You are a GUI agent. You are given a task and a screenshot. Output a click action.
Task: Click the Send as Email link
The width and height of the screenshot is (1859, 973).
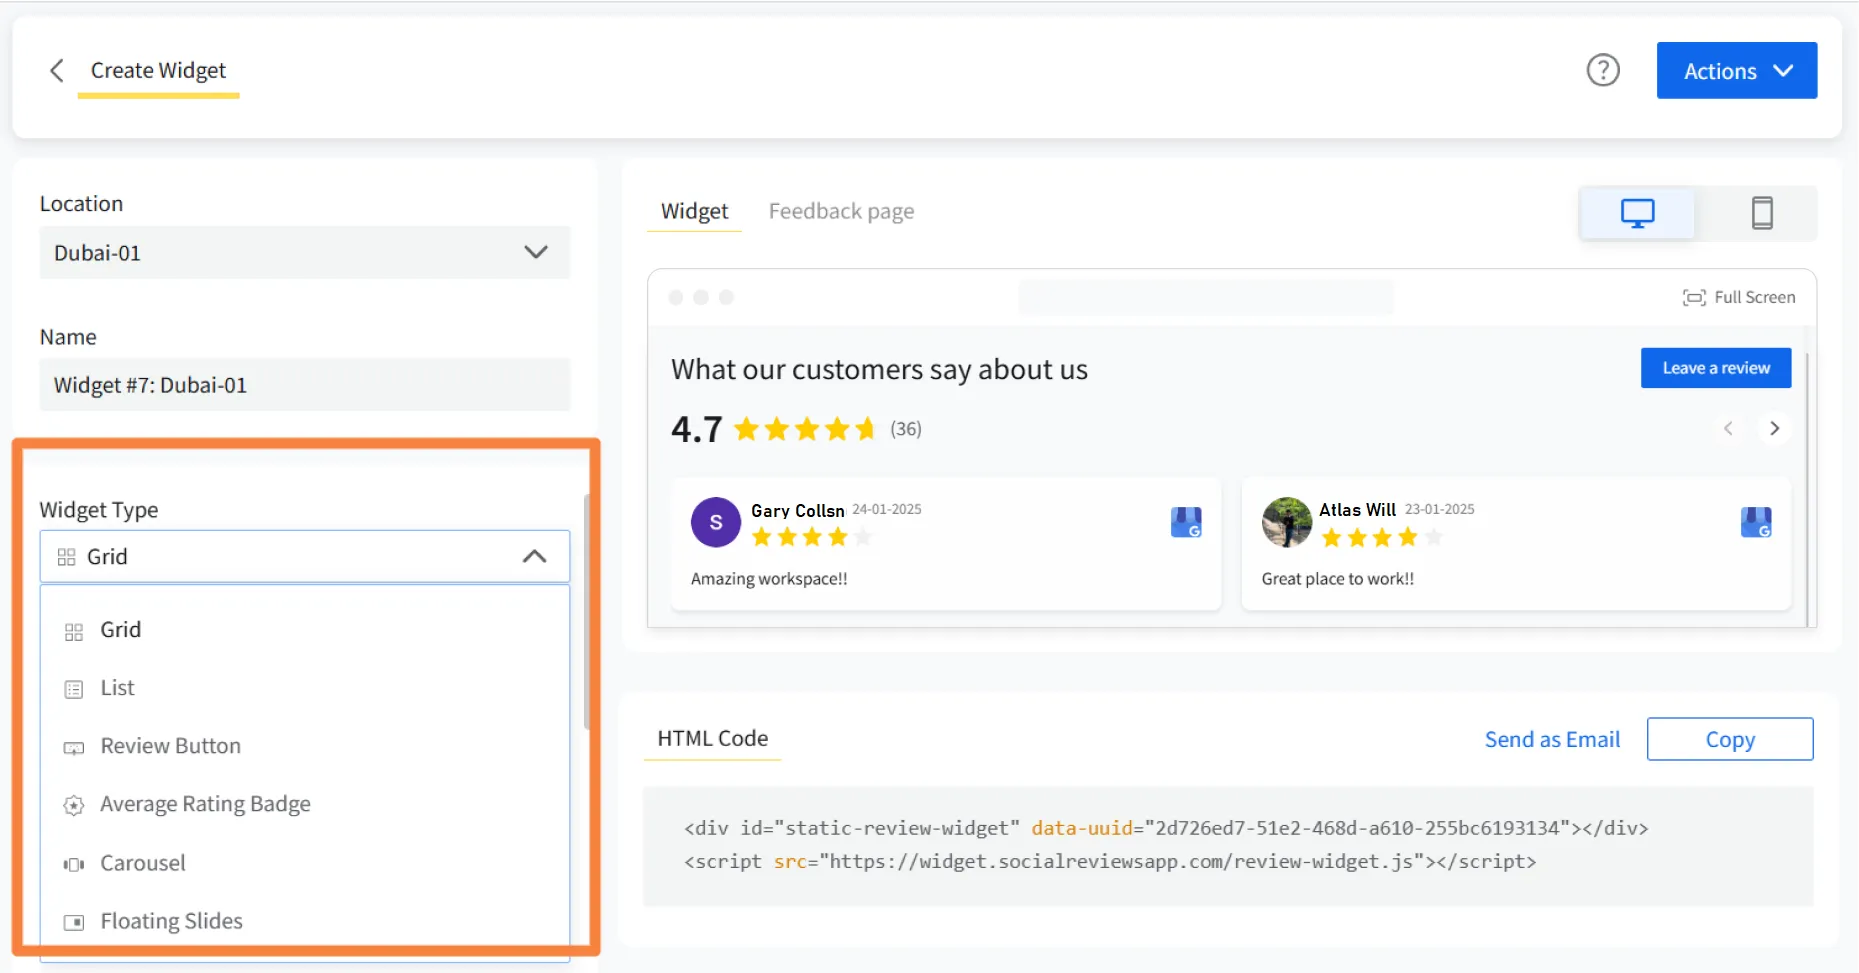click(1552, 738)
